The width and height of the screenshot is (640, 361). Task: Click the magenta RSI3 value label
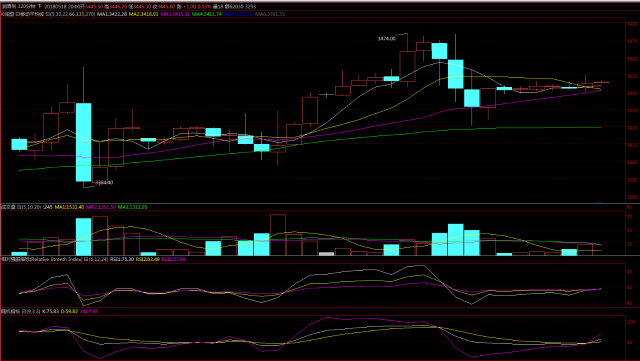173,259
